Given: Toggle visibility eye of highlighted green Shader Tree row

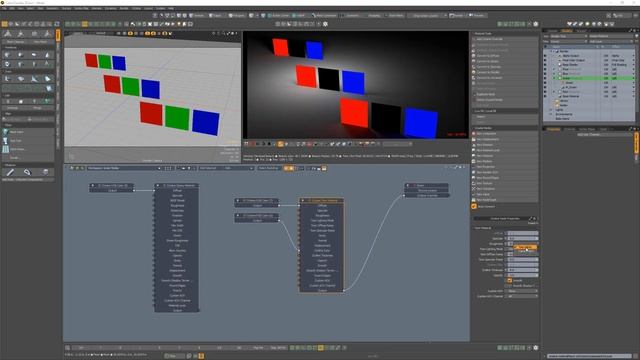Looking at the screenshot, I should click(x=545, y=78).
